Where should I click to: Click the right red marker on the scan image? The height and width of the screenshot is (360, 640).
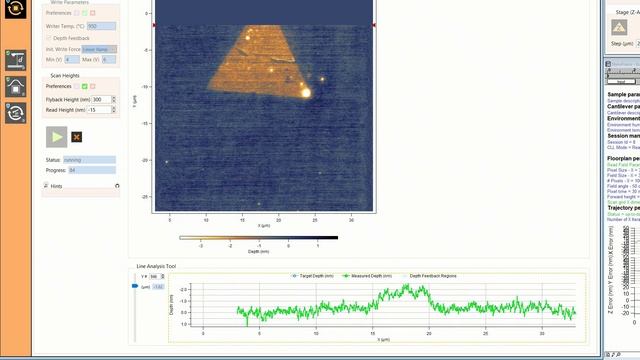pyautogui.click(x=374, y=25)
